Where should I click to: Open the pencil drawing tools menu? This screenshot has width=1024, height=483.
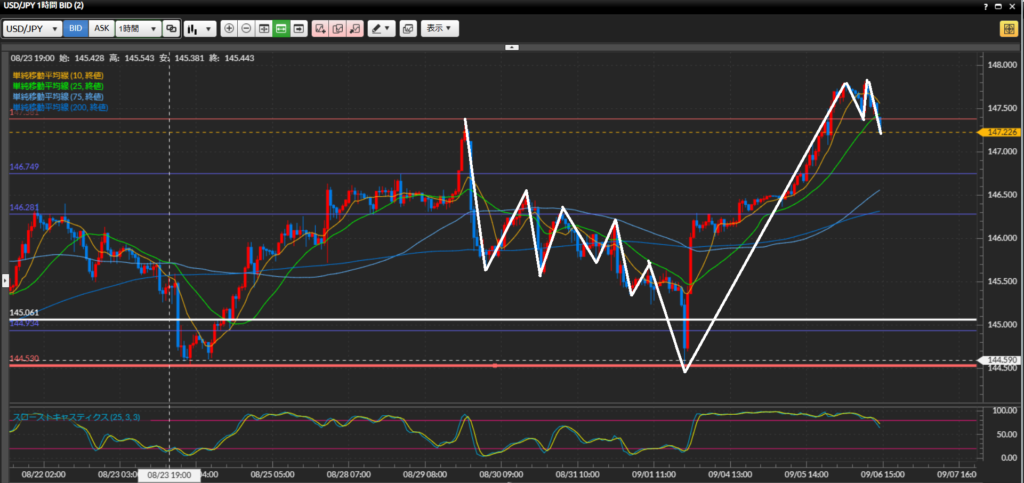381,29
